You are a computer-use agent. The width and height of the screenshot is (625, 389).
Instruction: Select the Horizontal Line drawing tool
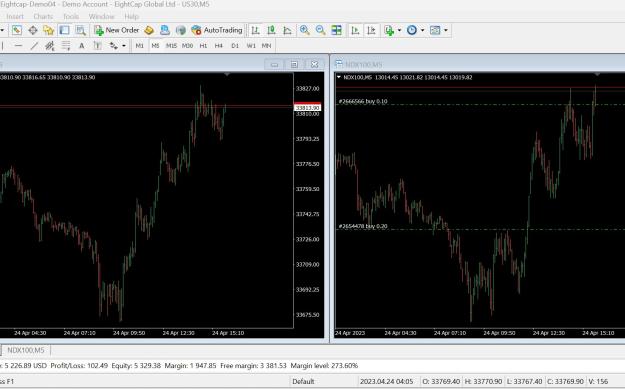point(18,46)
